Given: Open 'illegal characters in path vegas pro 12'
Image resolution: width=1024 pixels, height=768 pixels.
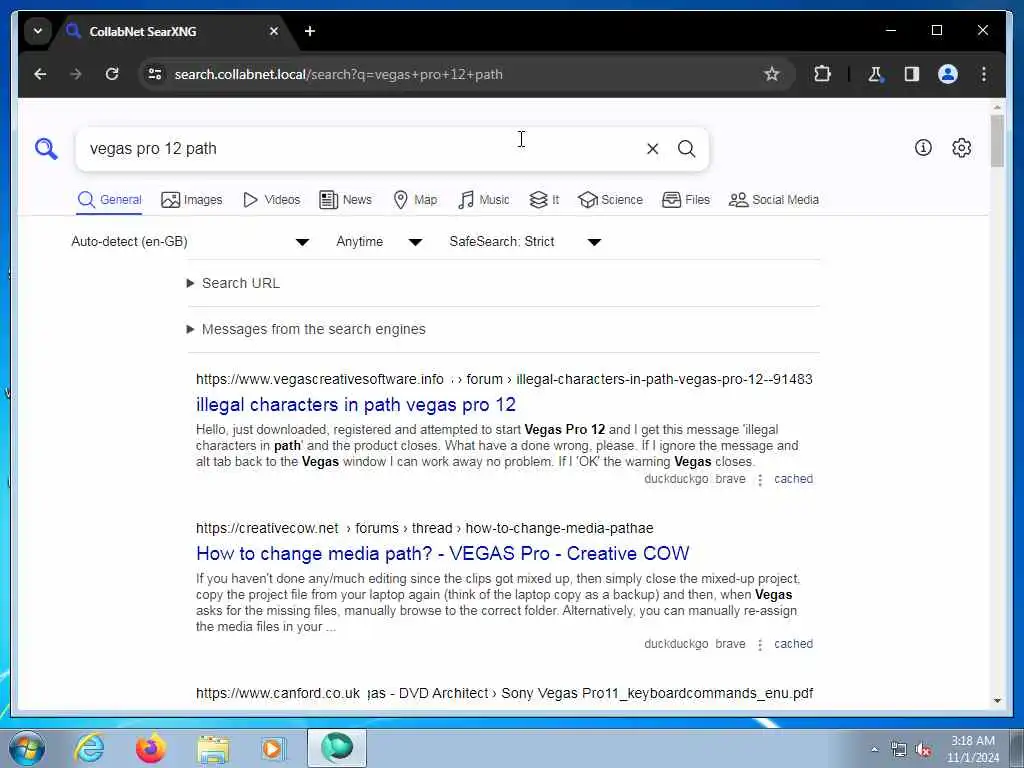Looking at the screenshot, I should pos(356,405).
